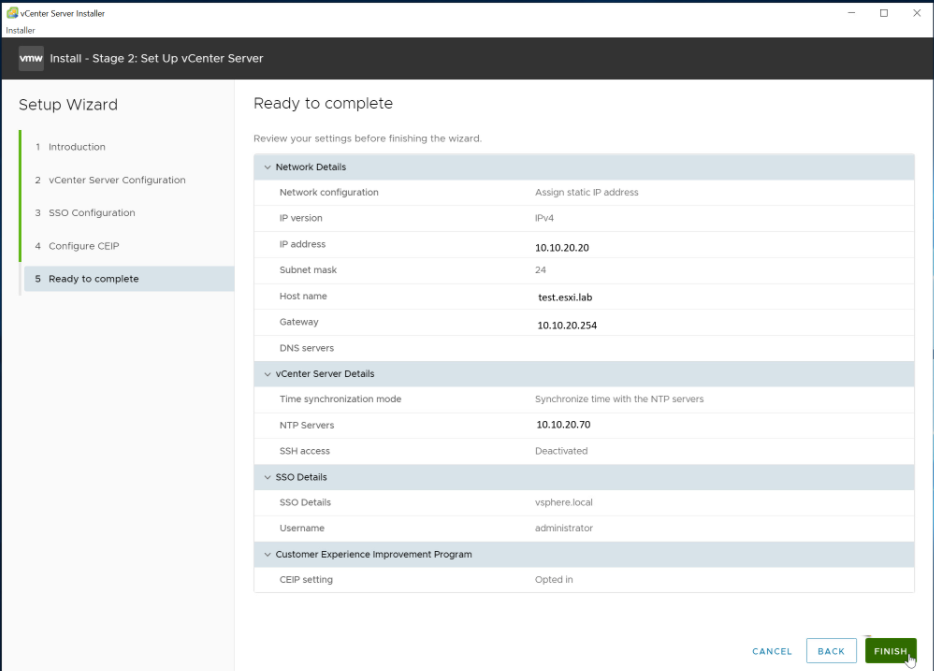Click the gateway value 10.10.20.254
This screenshot has width=934, height=671.
[x=567, y=325]
